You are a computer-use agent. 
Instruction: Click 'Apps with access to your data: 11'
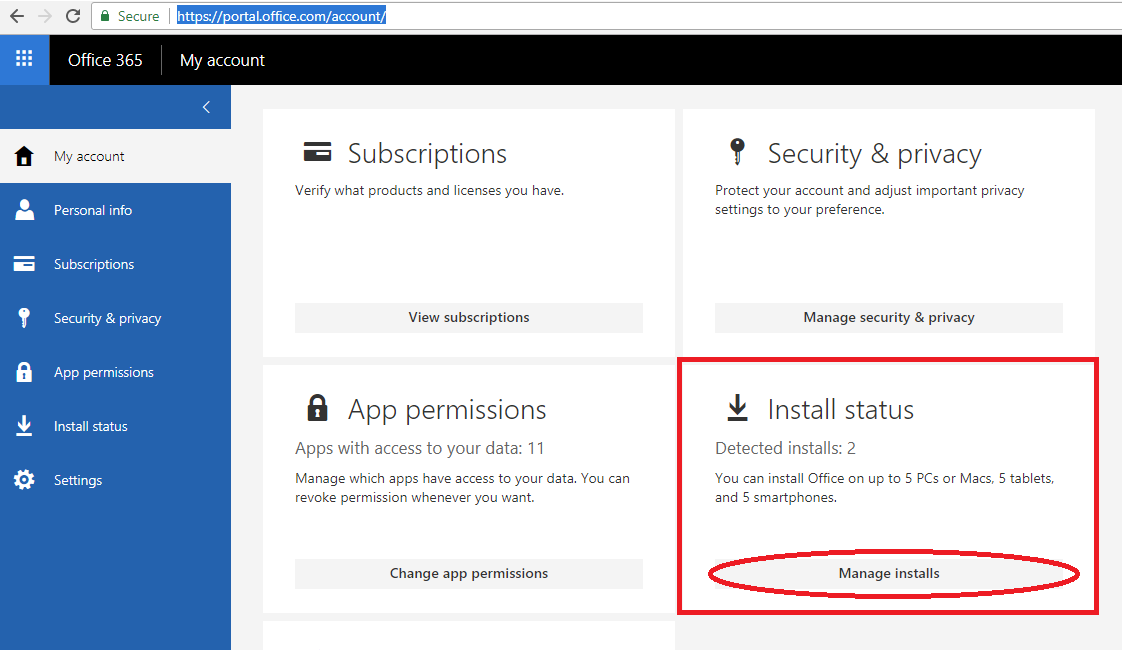(419, 448)
